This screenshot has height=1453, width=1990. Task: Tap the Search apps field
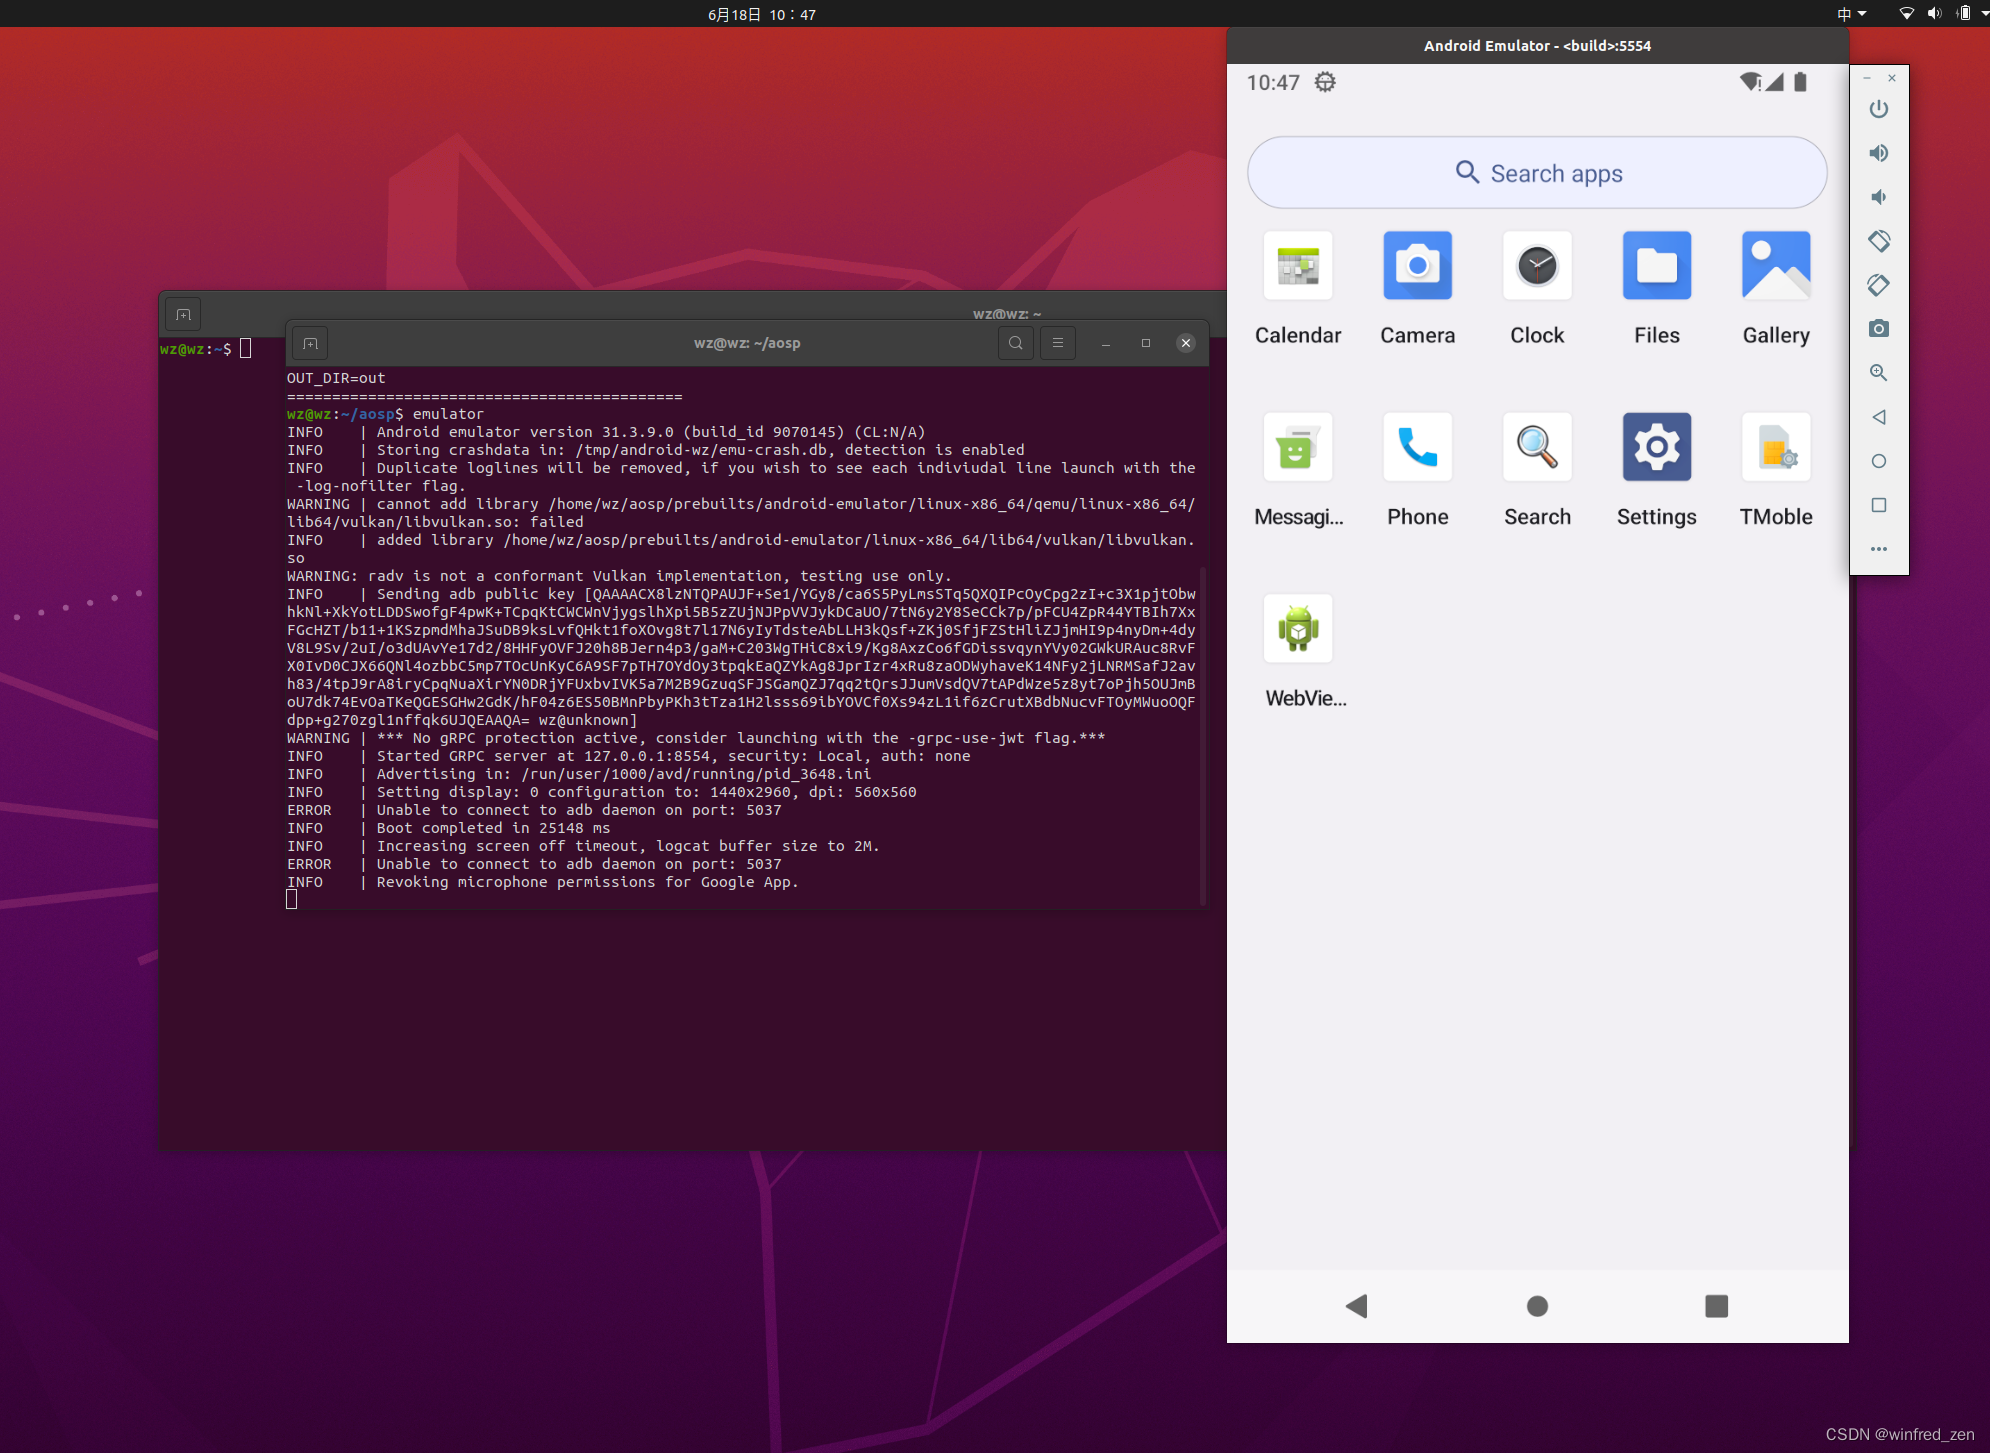[1537, 173]
